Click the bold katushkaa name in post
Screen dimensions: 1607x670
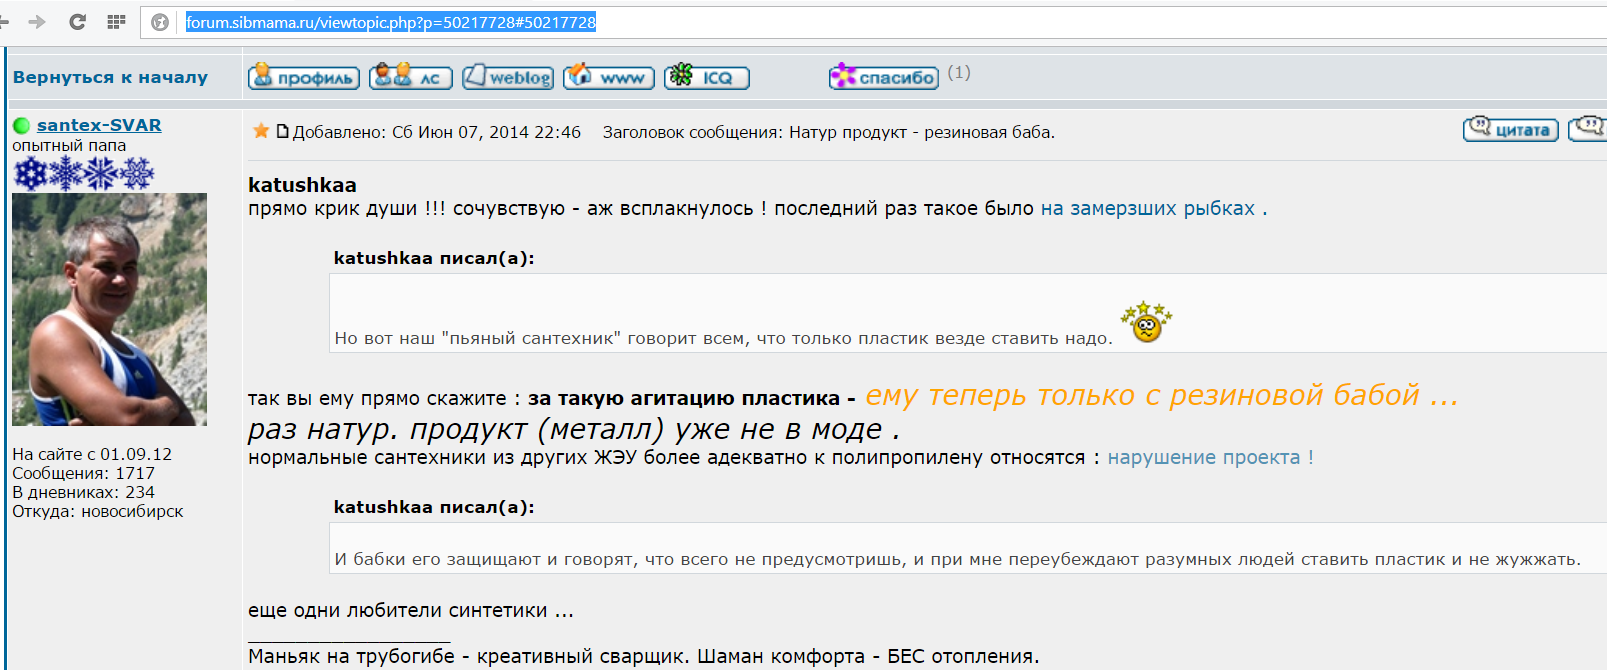point(302,185)
